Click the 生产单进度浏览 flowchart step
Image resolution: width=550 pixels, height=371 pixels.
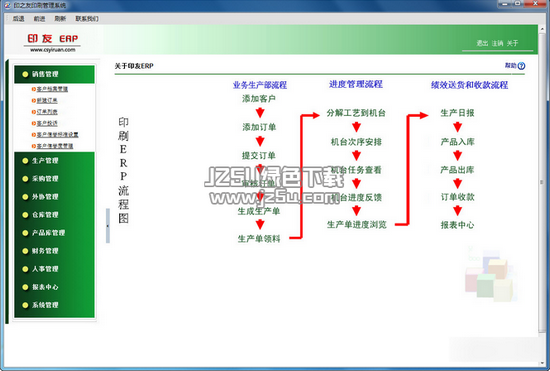coord(357,225)
